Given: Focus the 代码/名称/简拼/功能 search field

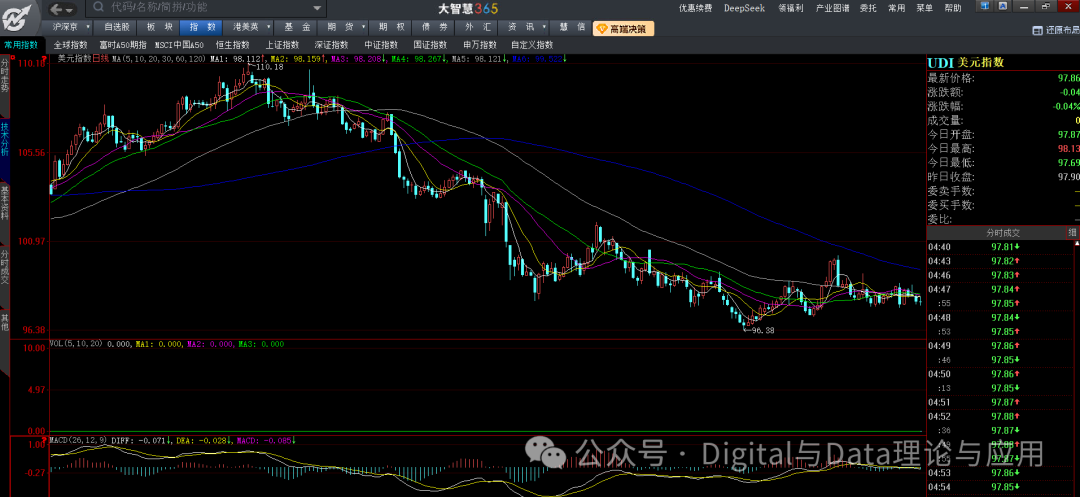Looking at the screenshot, I should pyautogui.click(x=207, y=8).
